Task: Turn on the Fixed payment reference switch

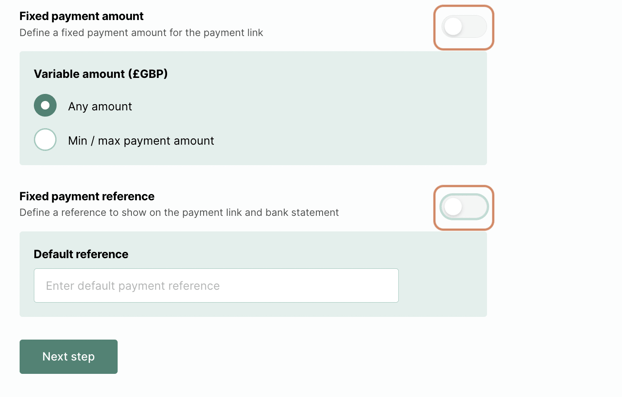Action: click(x=464, y=207)
